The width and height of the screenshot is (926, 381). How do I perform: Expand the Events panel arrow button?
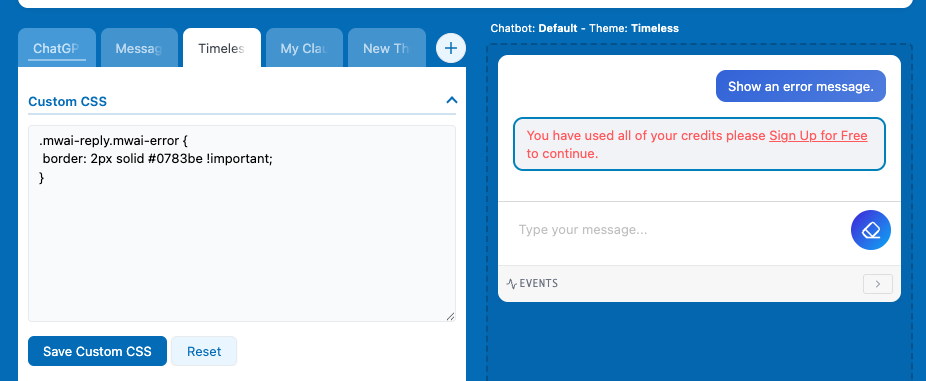click(878, 284)
